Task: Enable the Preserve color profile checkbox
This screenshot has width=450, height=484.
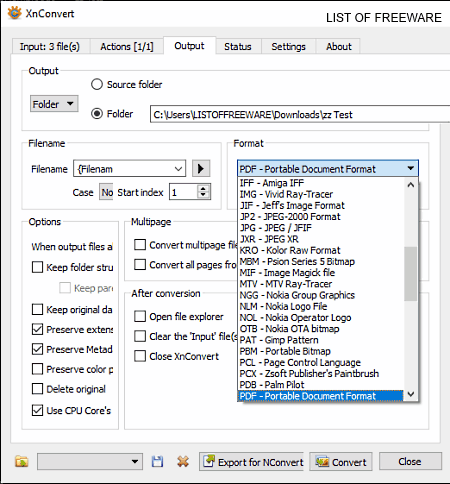Action: click(37, 369)
